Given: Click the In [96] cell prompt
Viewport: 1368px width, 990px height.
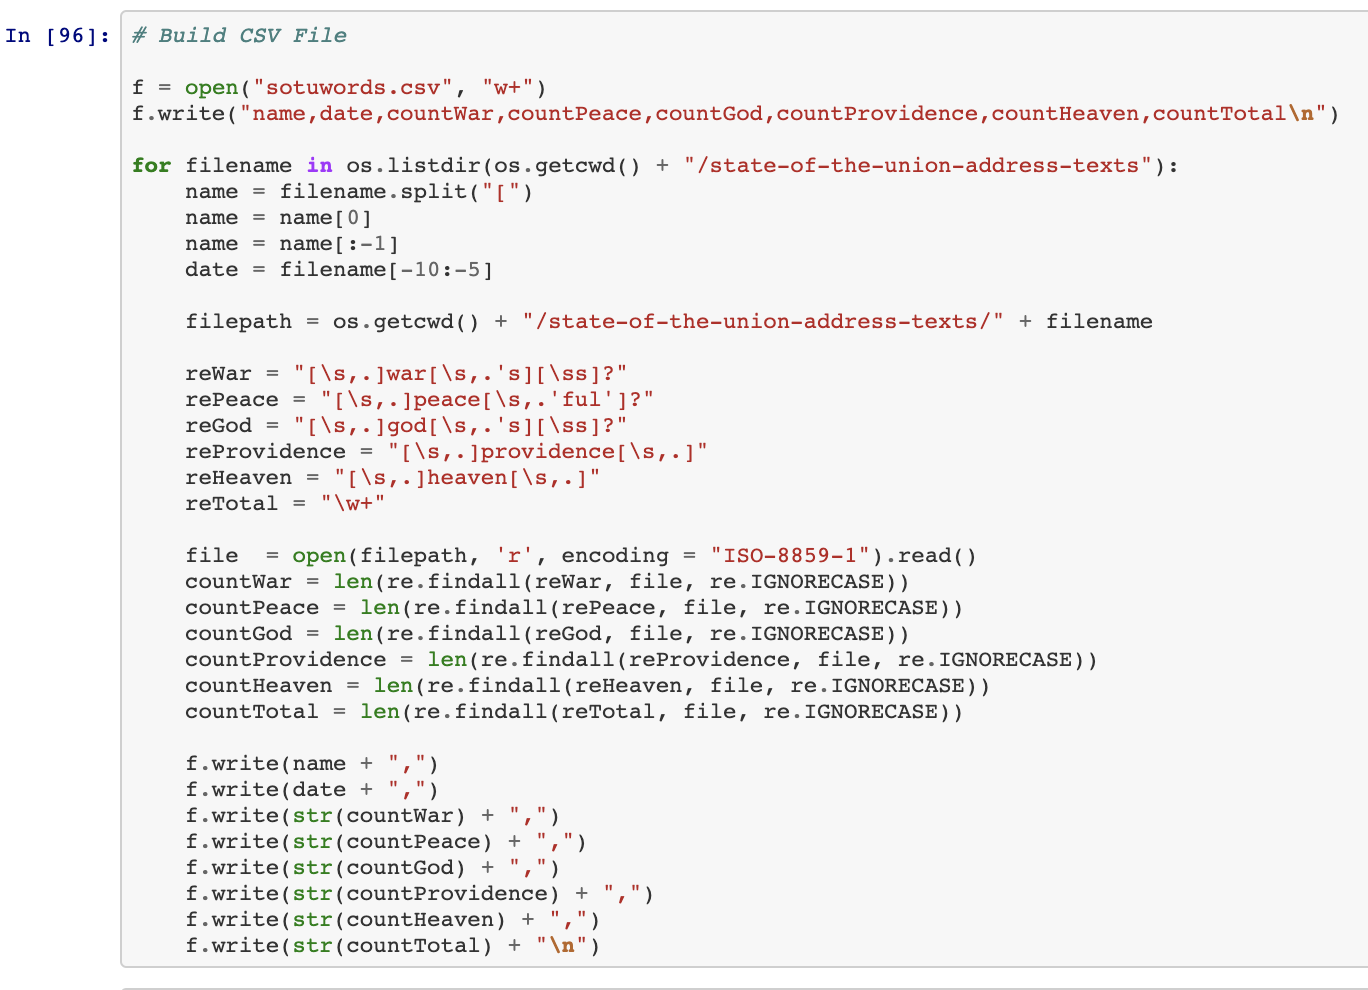Looking at the screenshot, I should click(x=57, y=36).
